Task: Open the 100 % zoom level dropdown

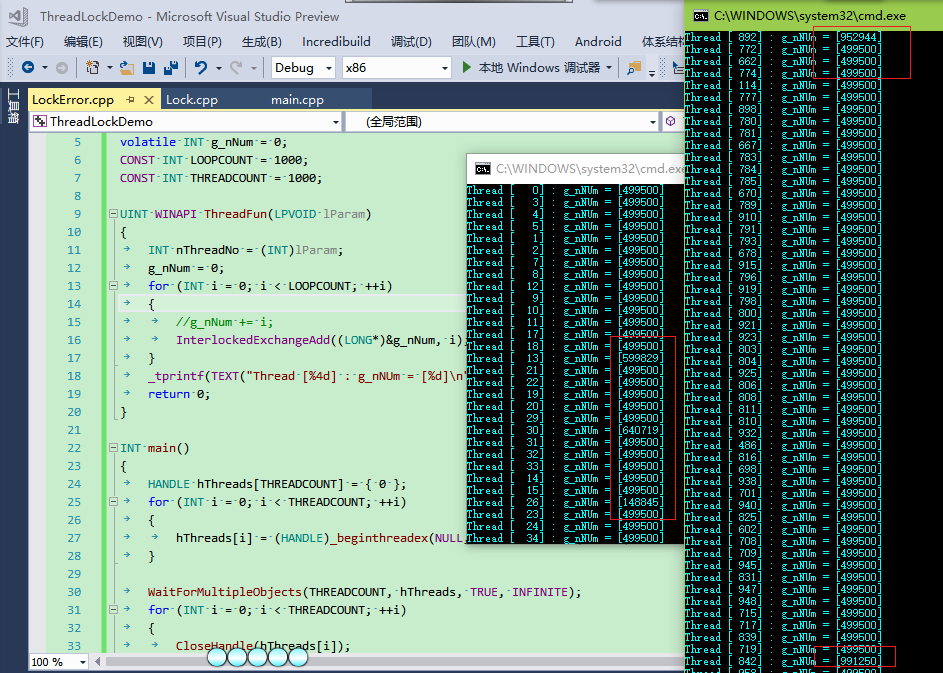Action: tap(82, 662)
